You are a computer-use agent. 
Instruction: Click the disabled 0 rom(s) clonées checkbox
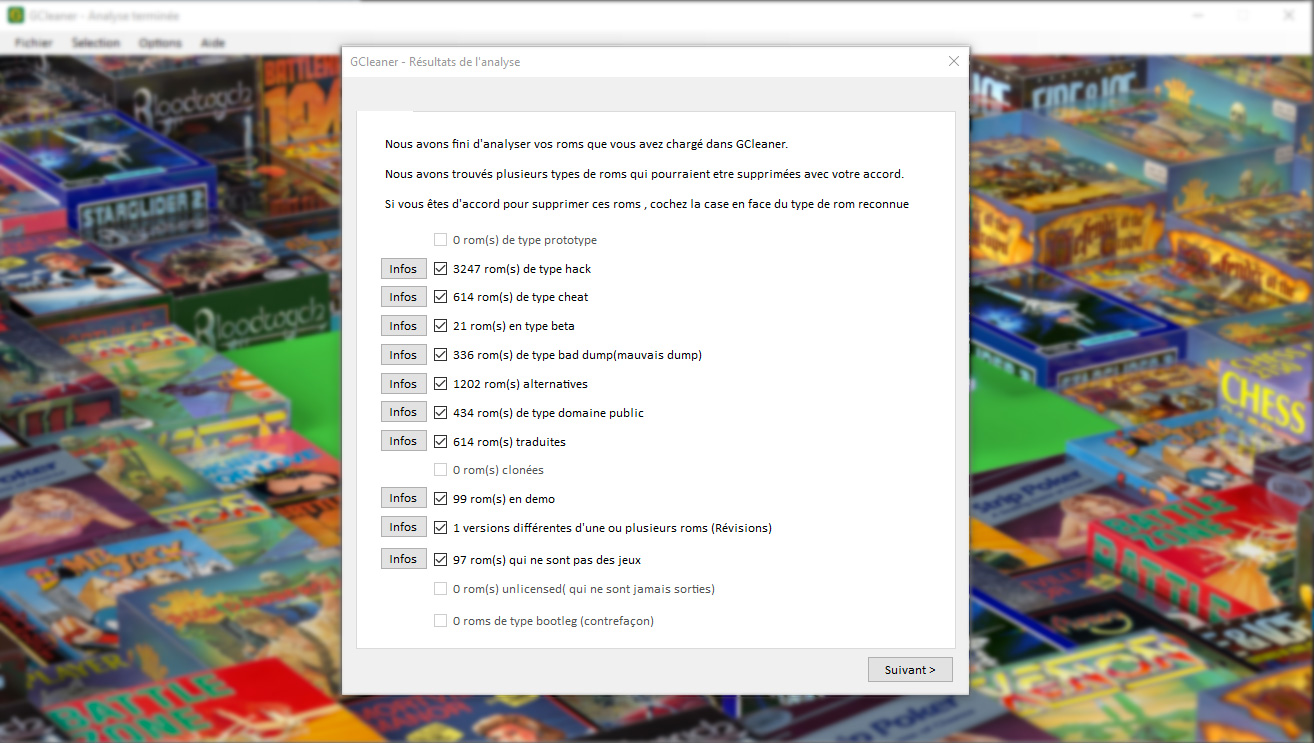pos(440,469)
